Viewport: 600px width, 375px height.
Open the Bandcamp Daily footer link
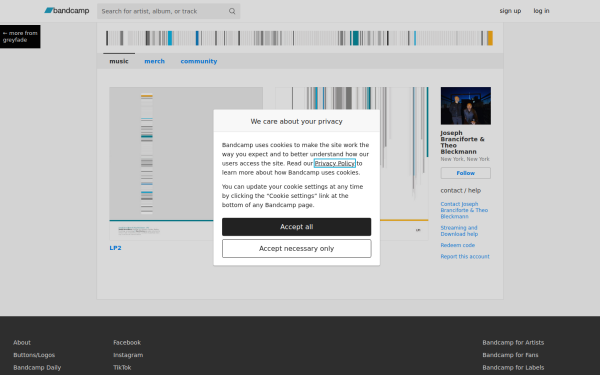point(37,367)
